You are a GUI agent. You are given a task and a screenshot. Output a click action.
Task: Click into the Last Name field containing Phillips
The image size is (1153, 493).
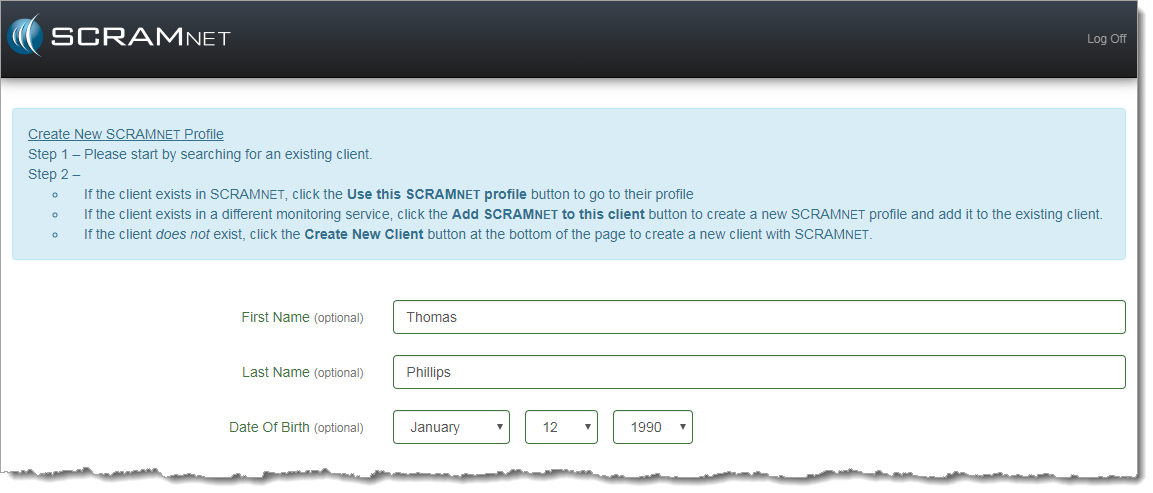coord(758,372)
